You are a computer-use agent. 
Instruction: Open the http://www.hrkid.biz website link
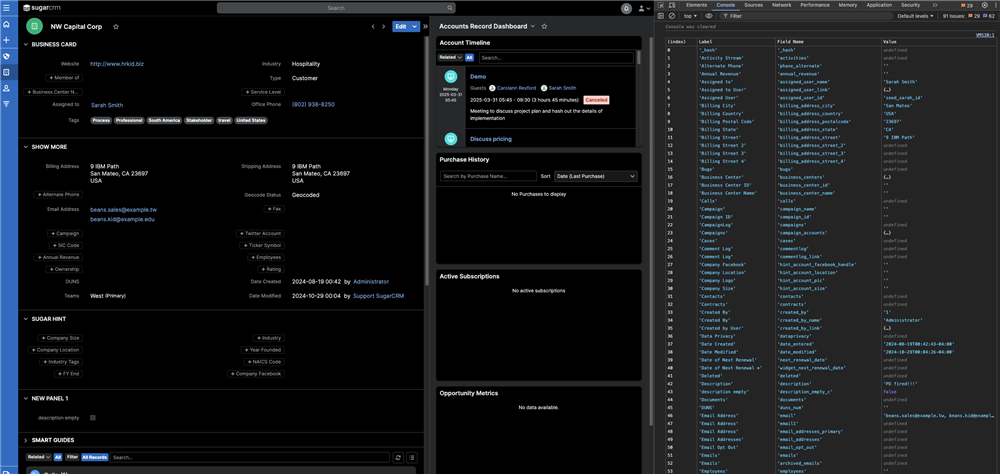point(117,64)
